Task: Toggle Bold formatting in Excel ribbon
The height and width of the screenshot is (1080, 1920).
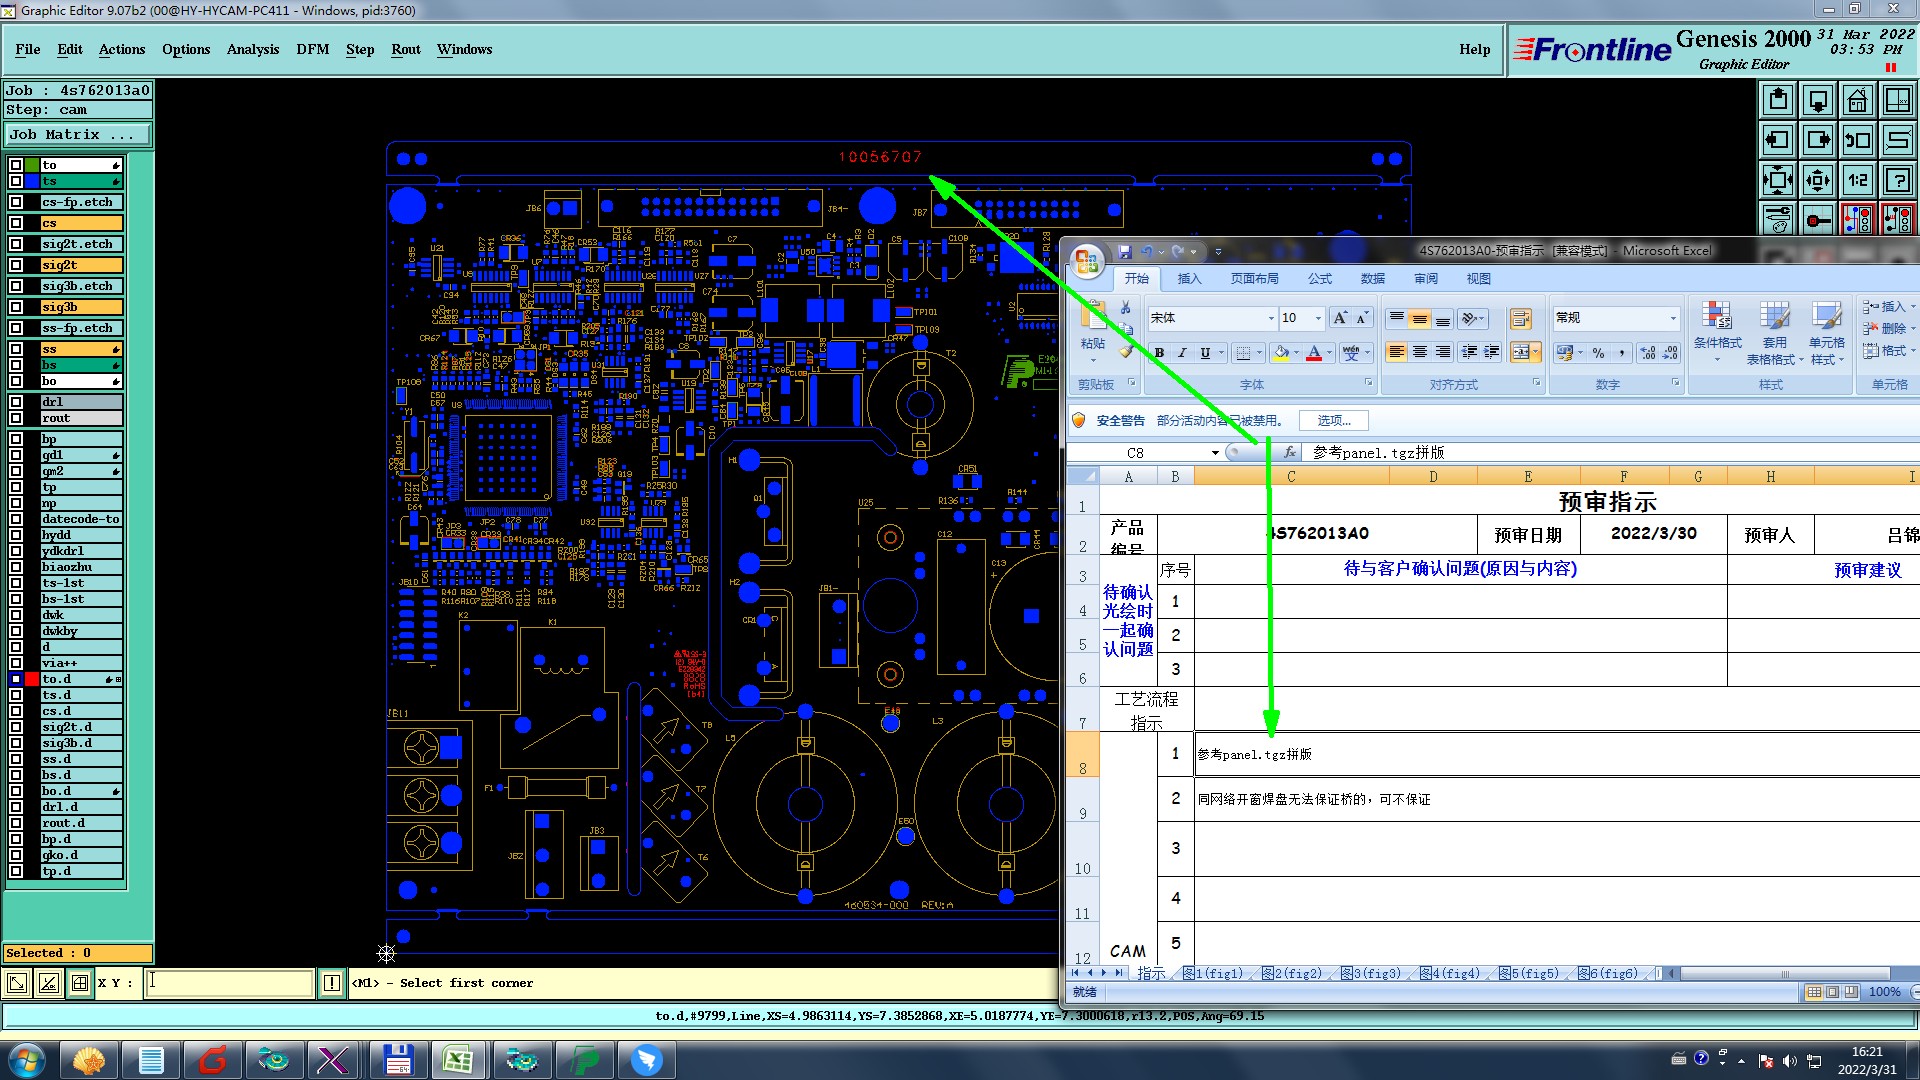Action: point(1159,353)
